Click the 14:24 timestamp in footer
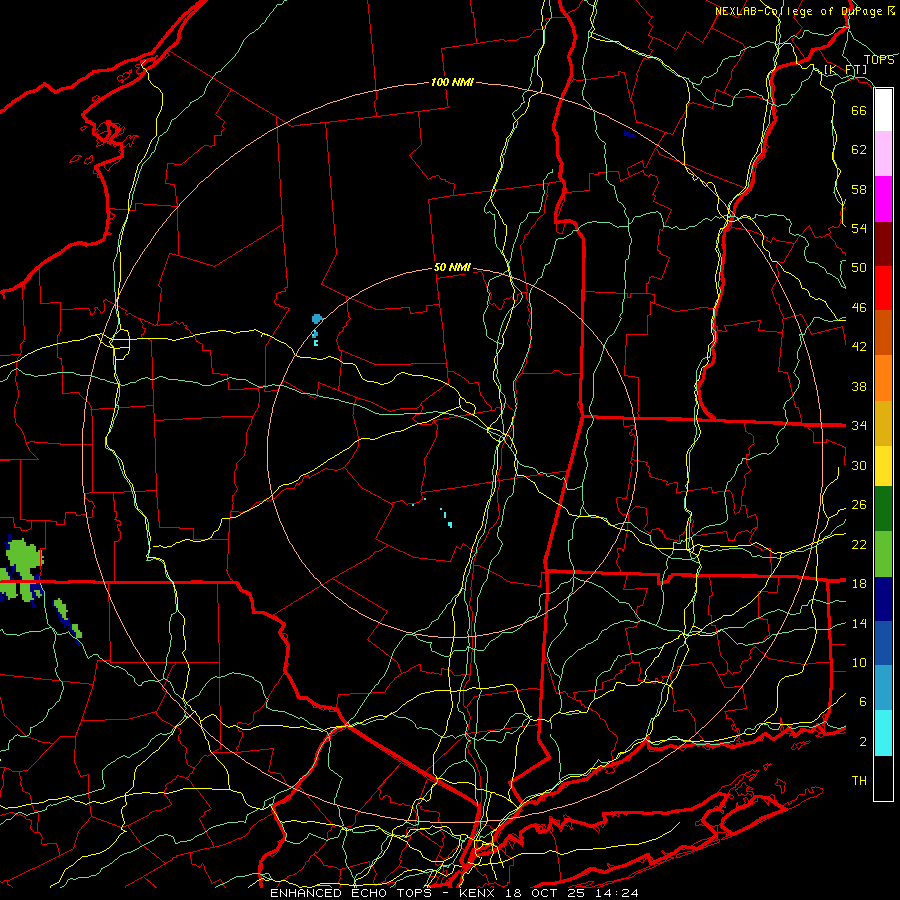The image size is (900, 900). pos(618,893)
